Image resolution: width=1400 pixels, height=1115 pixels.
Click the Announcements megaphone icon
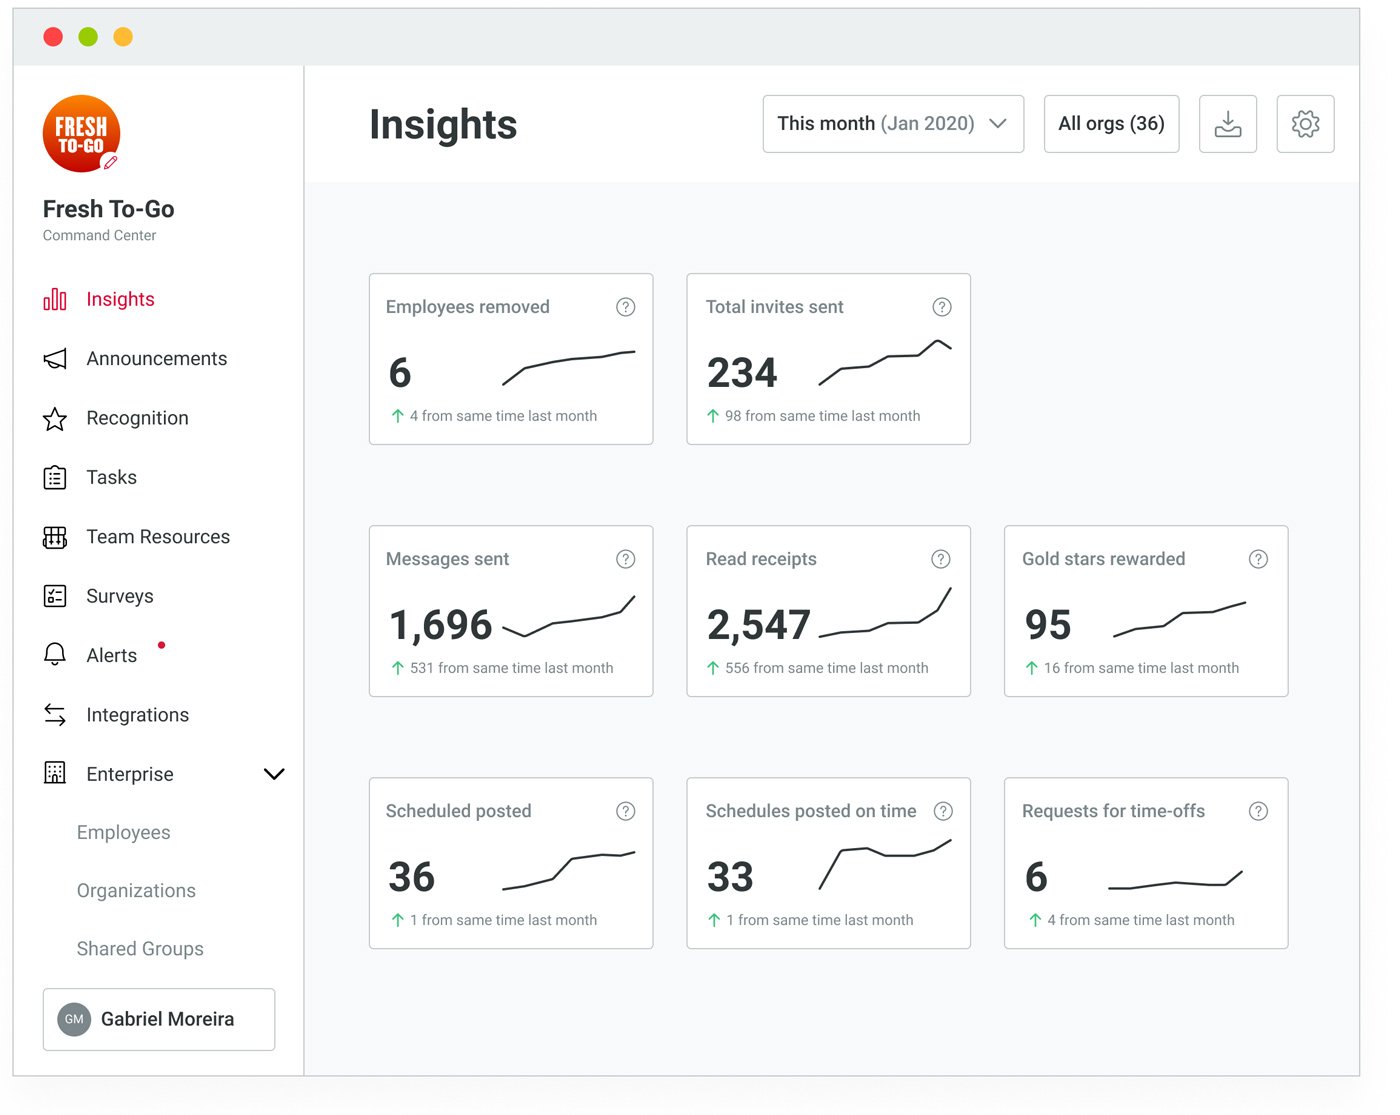pos(54,358)
